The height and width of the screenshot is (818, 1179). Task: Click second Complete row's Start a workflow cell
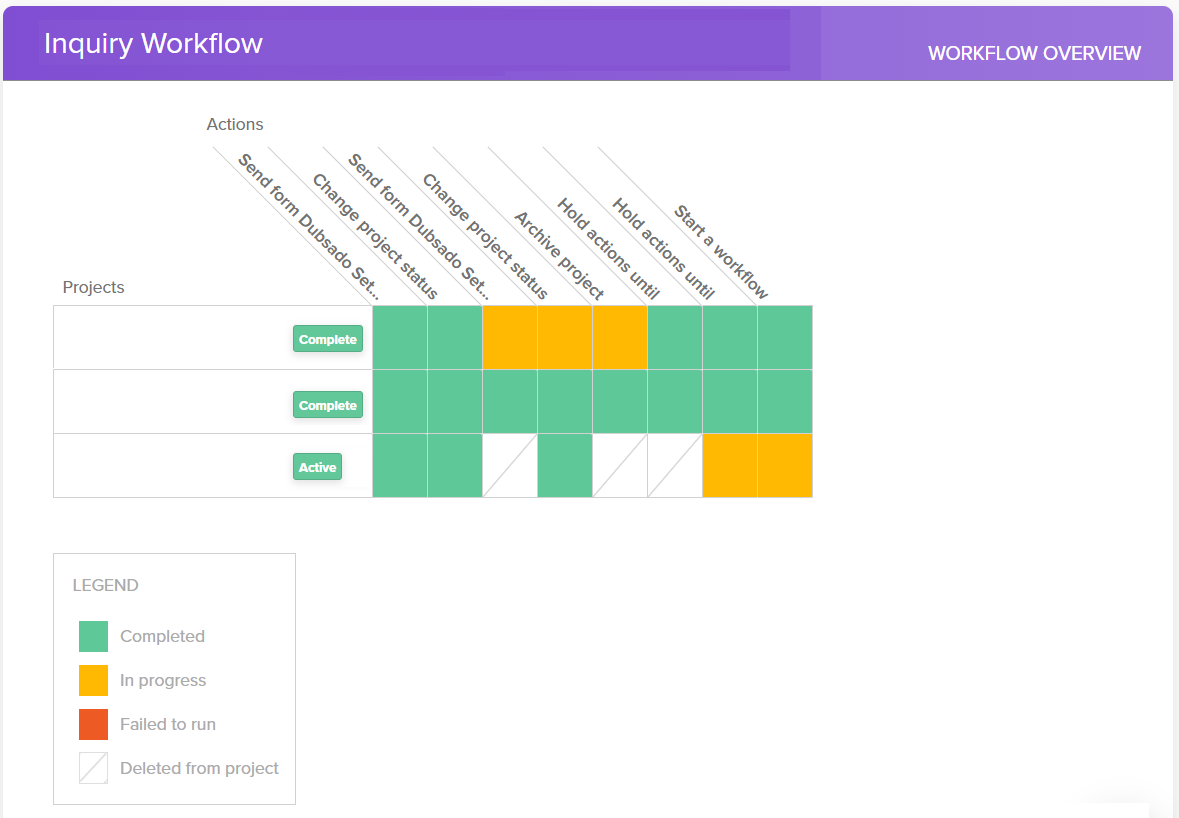(785, 401)
